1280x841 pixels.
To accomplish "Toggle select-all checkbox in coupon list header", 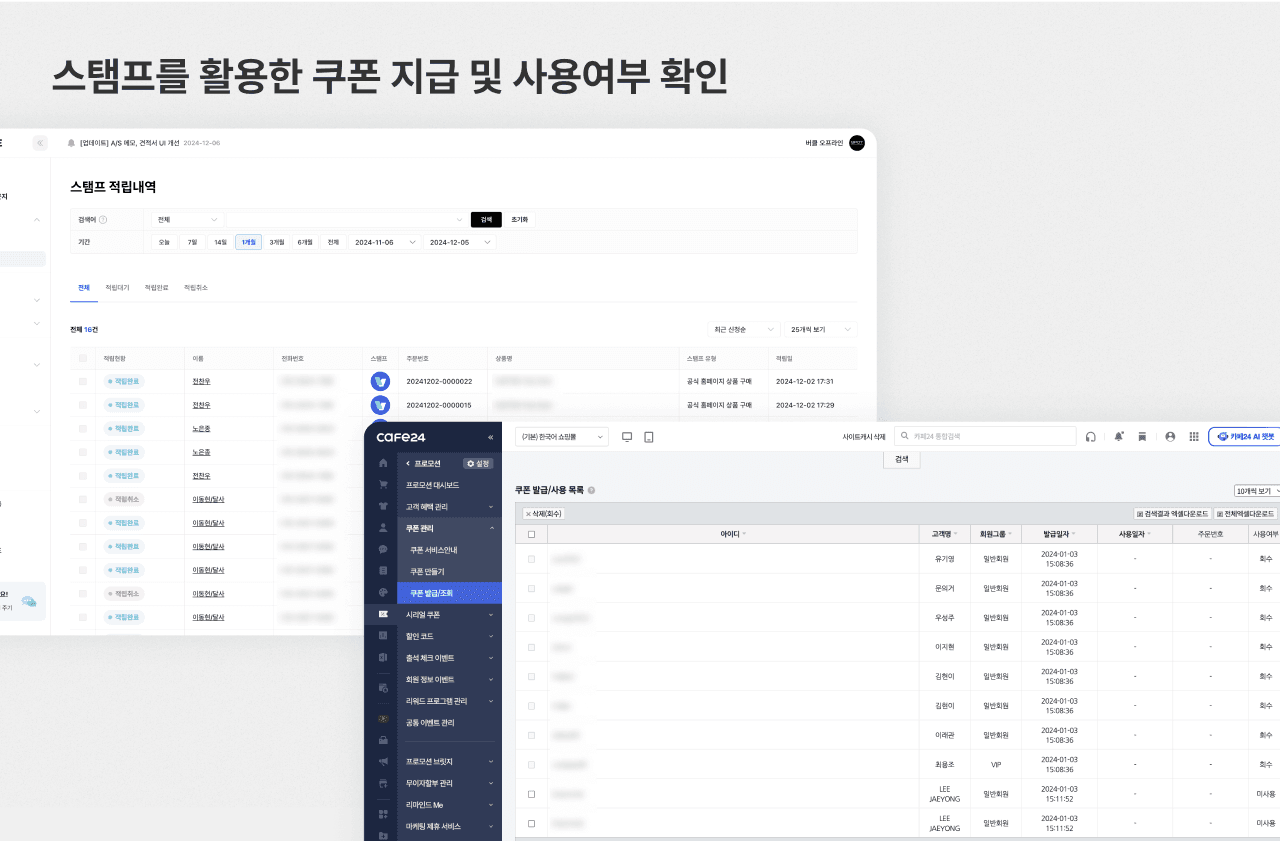I will point(531,534).
